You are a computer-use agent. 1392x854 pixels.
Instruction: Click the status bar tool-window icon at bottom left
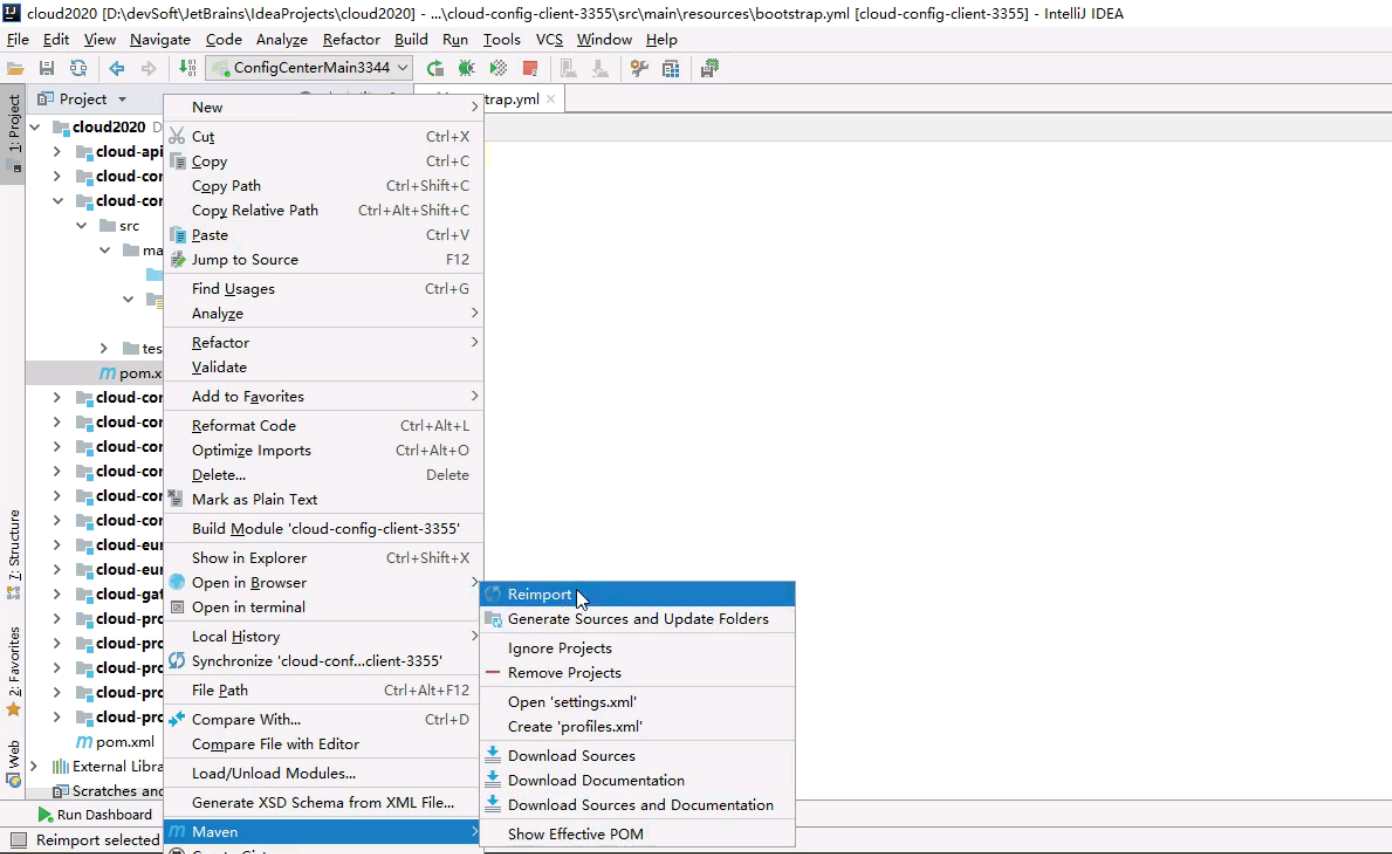(x=18, y=840)
